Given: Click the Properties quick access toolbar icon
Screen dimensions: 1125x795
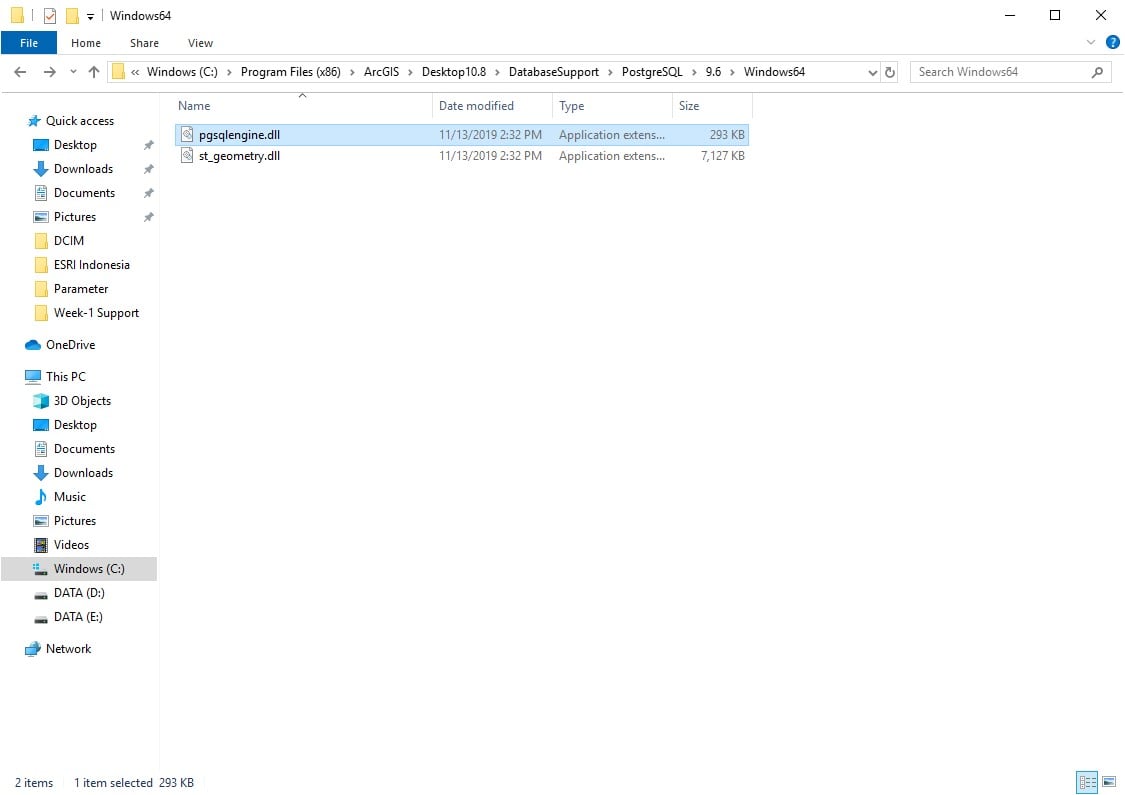Looking at the screenshot, I should [50, 16].
